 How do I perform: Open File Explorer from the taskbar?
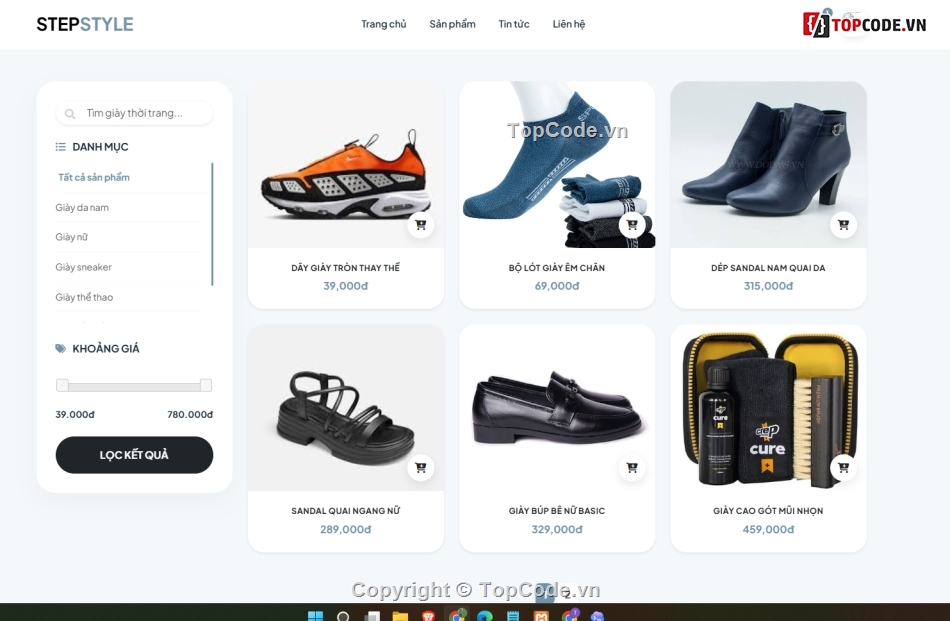[400, 616]
